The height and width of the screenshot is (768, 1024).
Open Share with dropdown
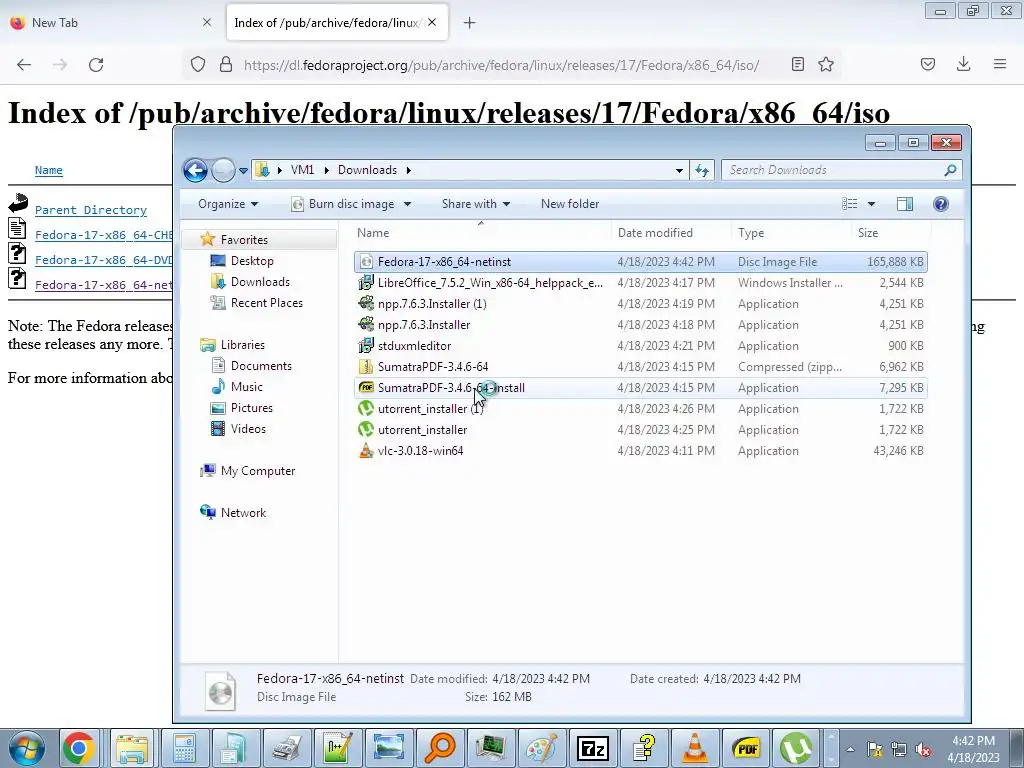coord(475,204)
